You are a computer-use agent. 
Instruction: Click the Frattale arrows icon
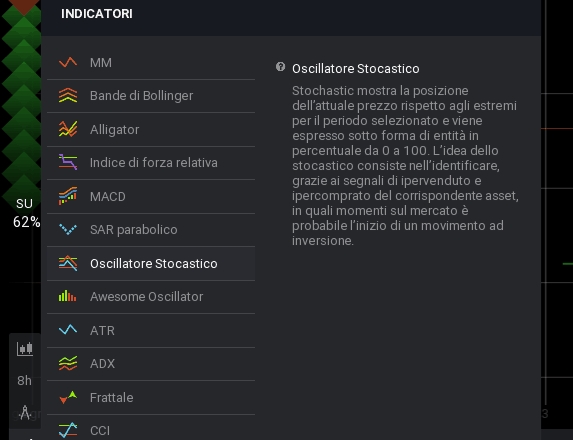(x=68, y=397)
